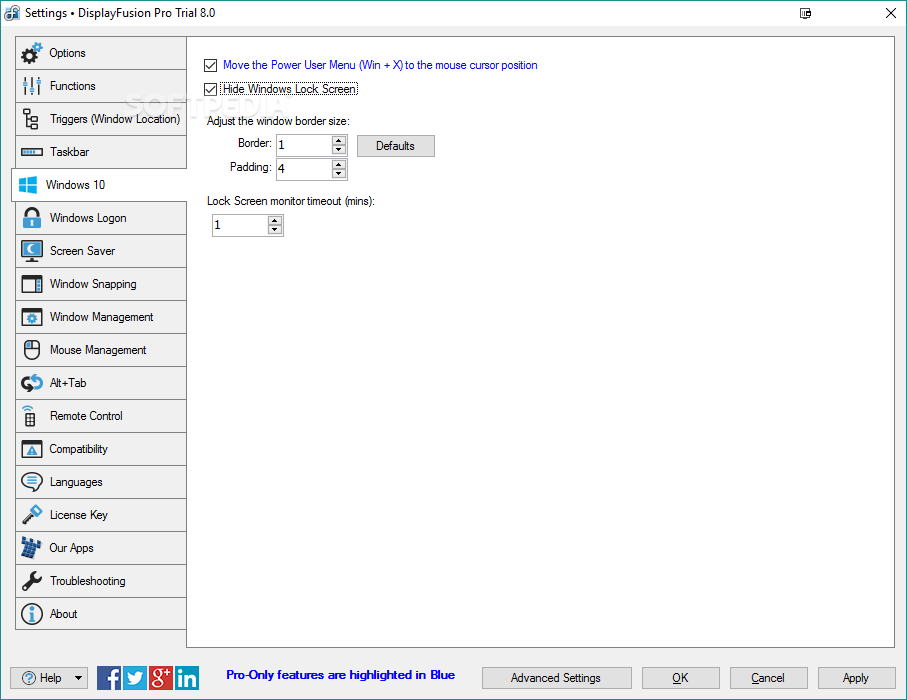Click the Options gear icon
This screenshot has height=700, width=907.
click(31, 53)
